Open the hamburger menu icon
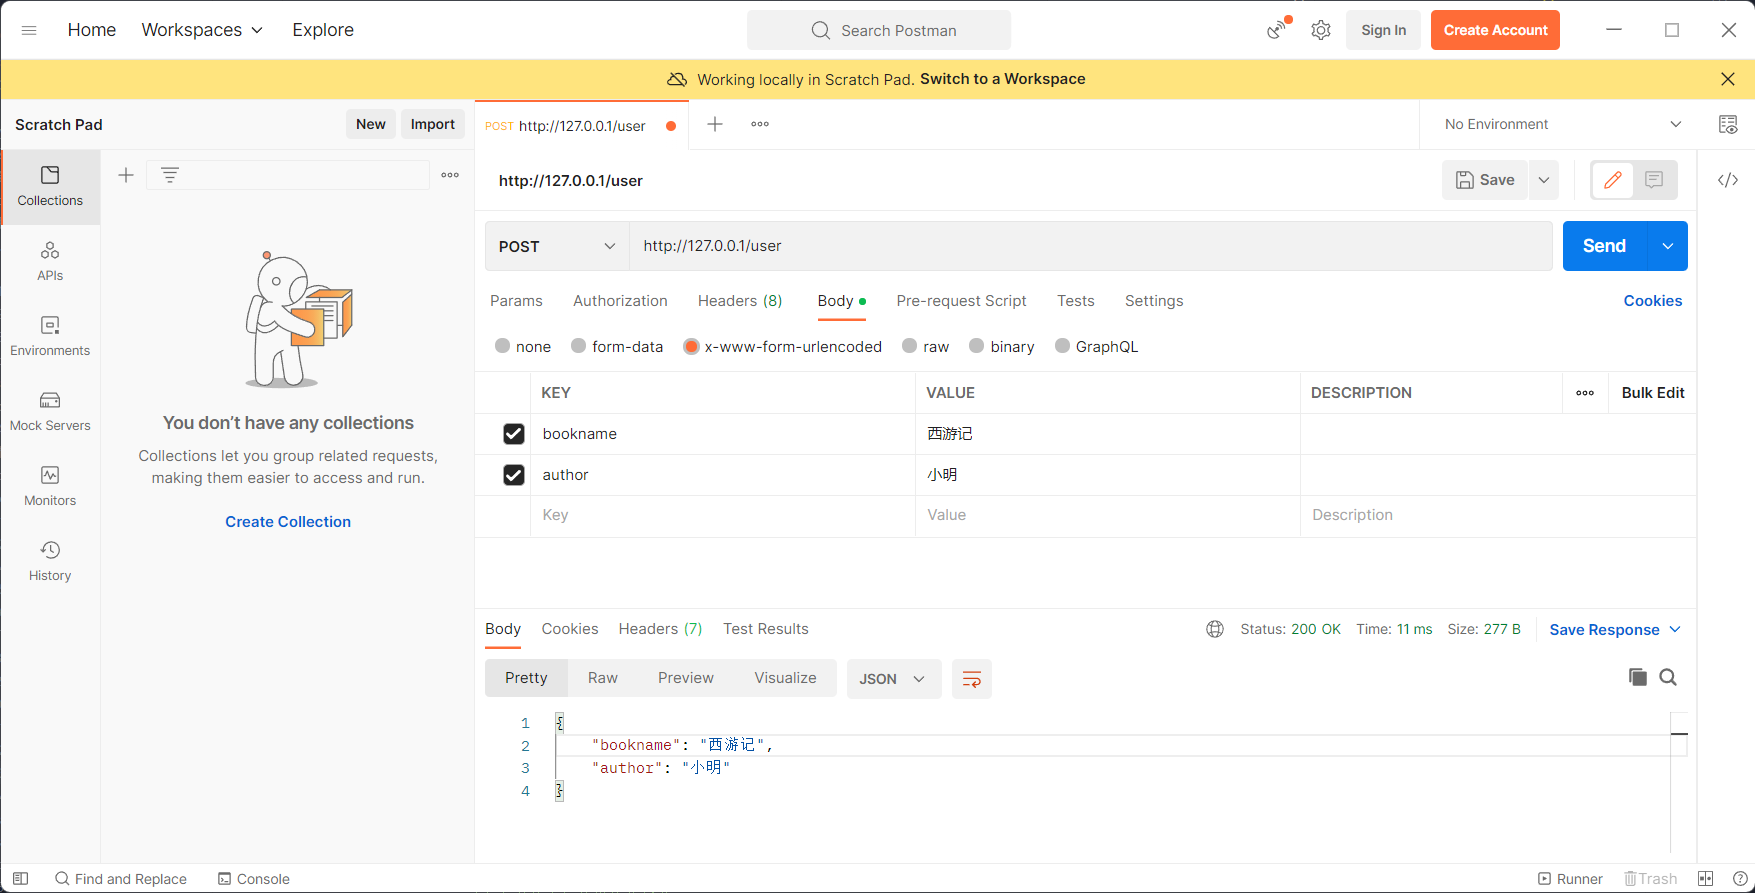This screenshot has width=1755, height=893. point(29,30)
